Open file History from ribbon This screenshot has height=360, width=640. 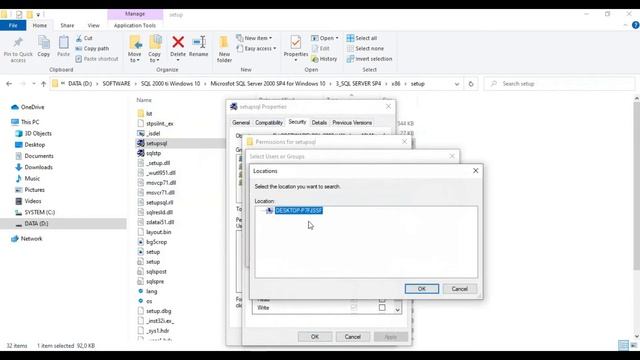324,59
